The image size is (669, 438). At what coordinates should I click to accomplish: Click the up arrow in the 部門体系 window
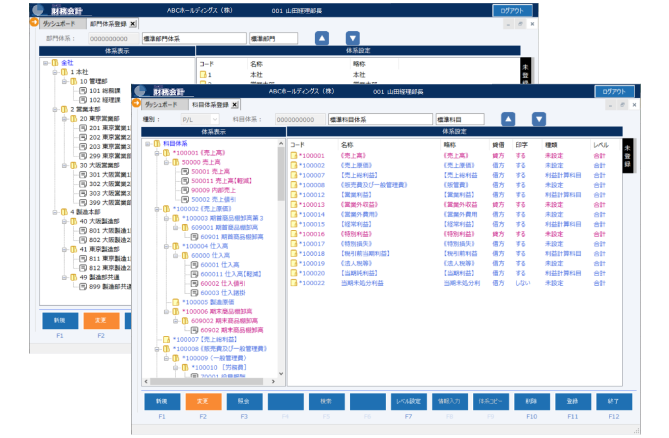pyautogui.click(x=322, y=38)
